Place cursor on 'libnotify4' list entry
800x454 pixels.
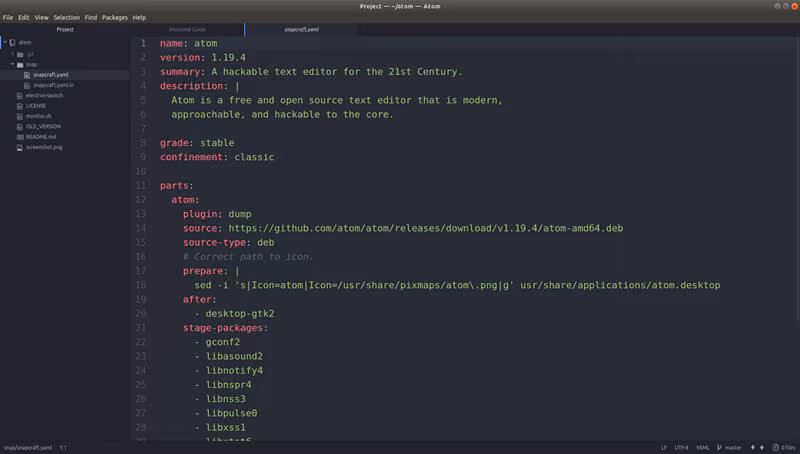pyautogui.click(x=234, y=371)
